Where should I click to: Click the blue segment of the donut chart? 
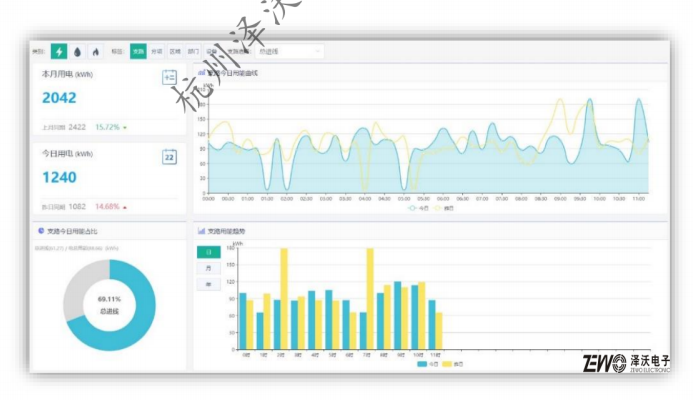click(142, 323)
